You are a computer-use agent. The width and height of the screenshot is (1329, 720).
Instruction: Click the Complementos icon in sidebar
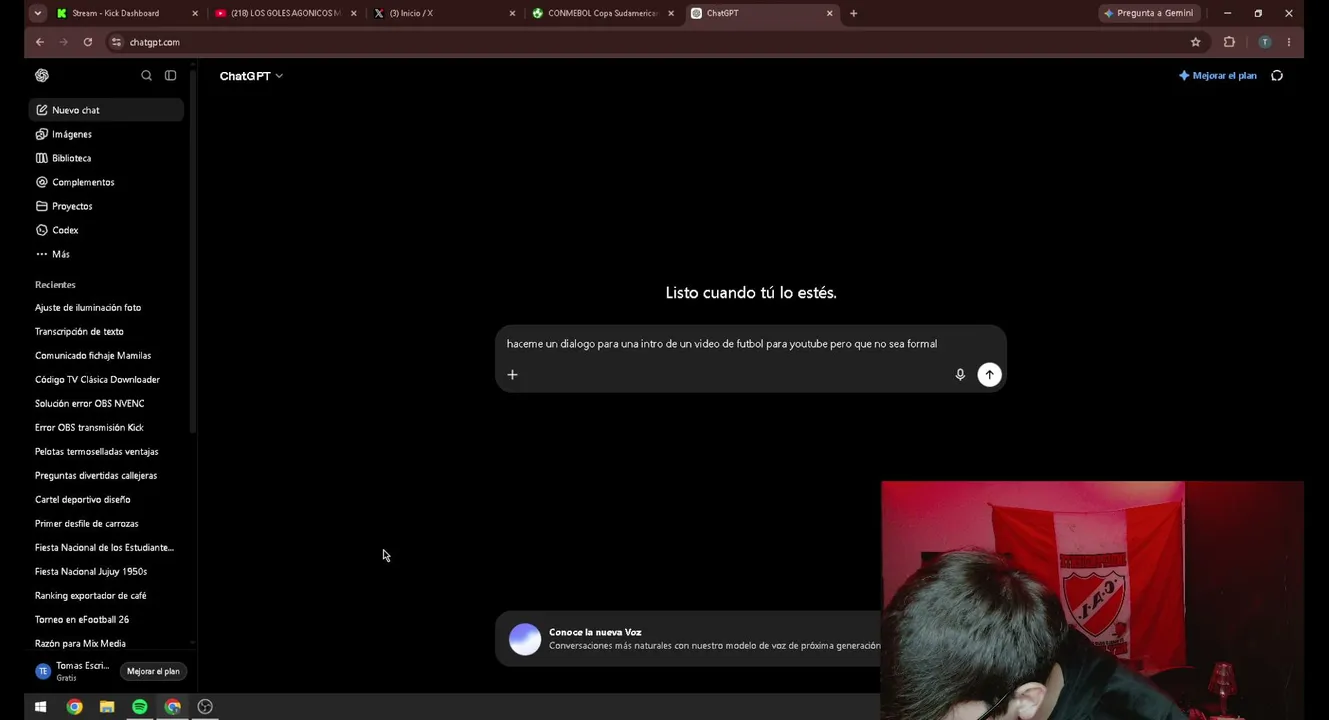(x=42, y=182)
